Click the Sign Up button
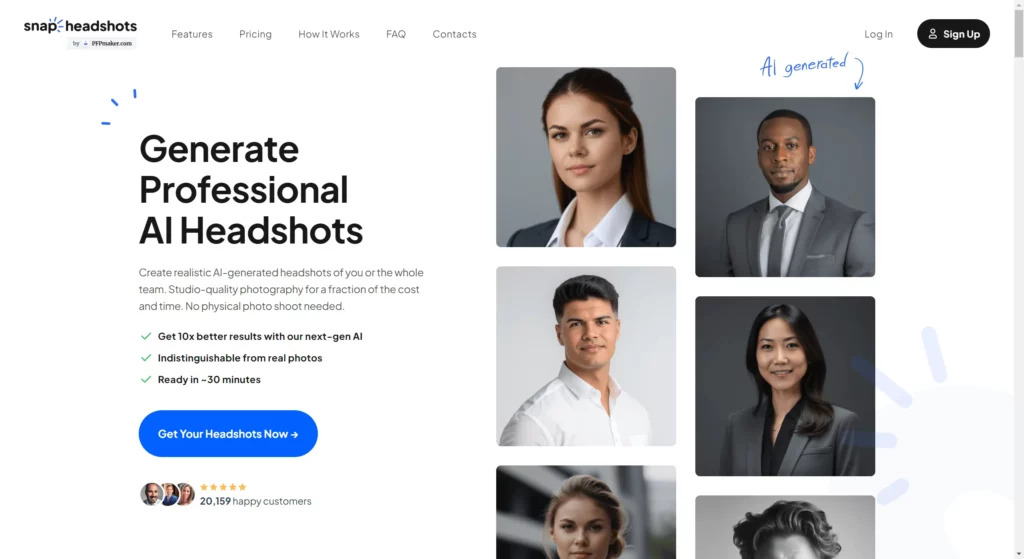The width and height of the screenshot is (1024, 559). (x=953, y=33)
